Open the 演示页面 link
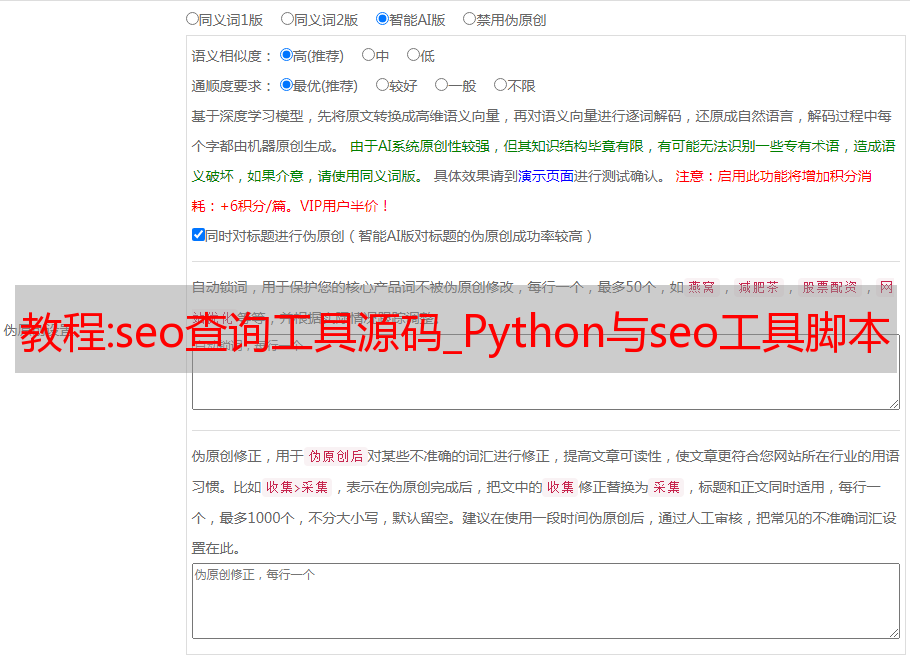 [x=546, y=176]
